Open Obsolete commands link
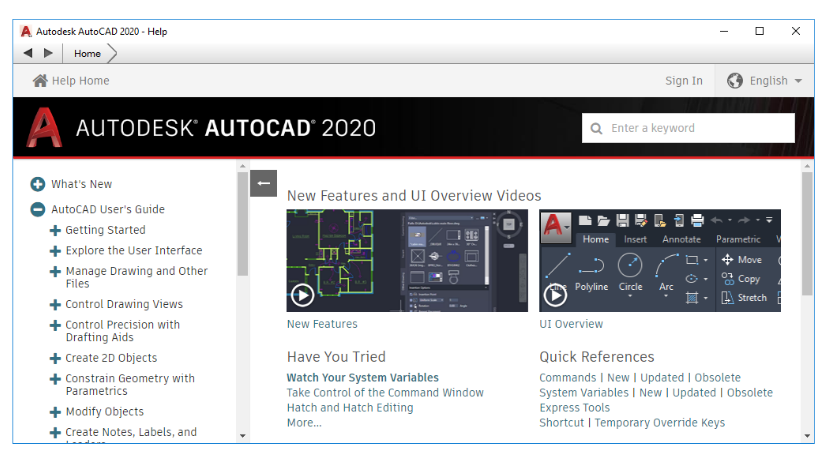 coord(718,378)
